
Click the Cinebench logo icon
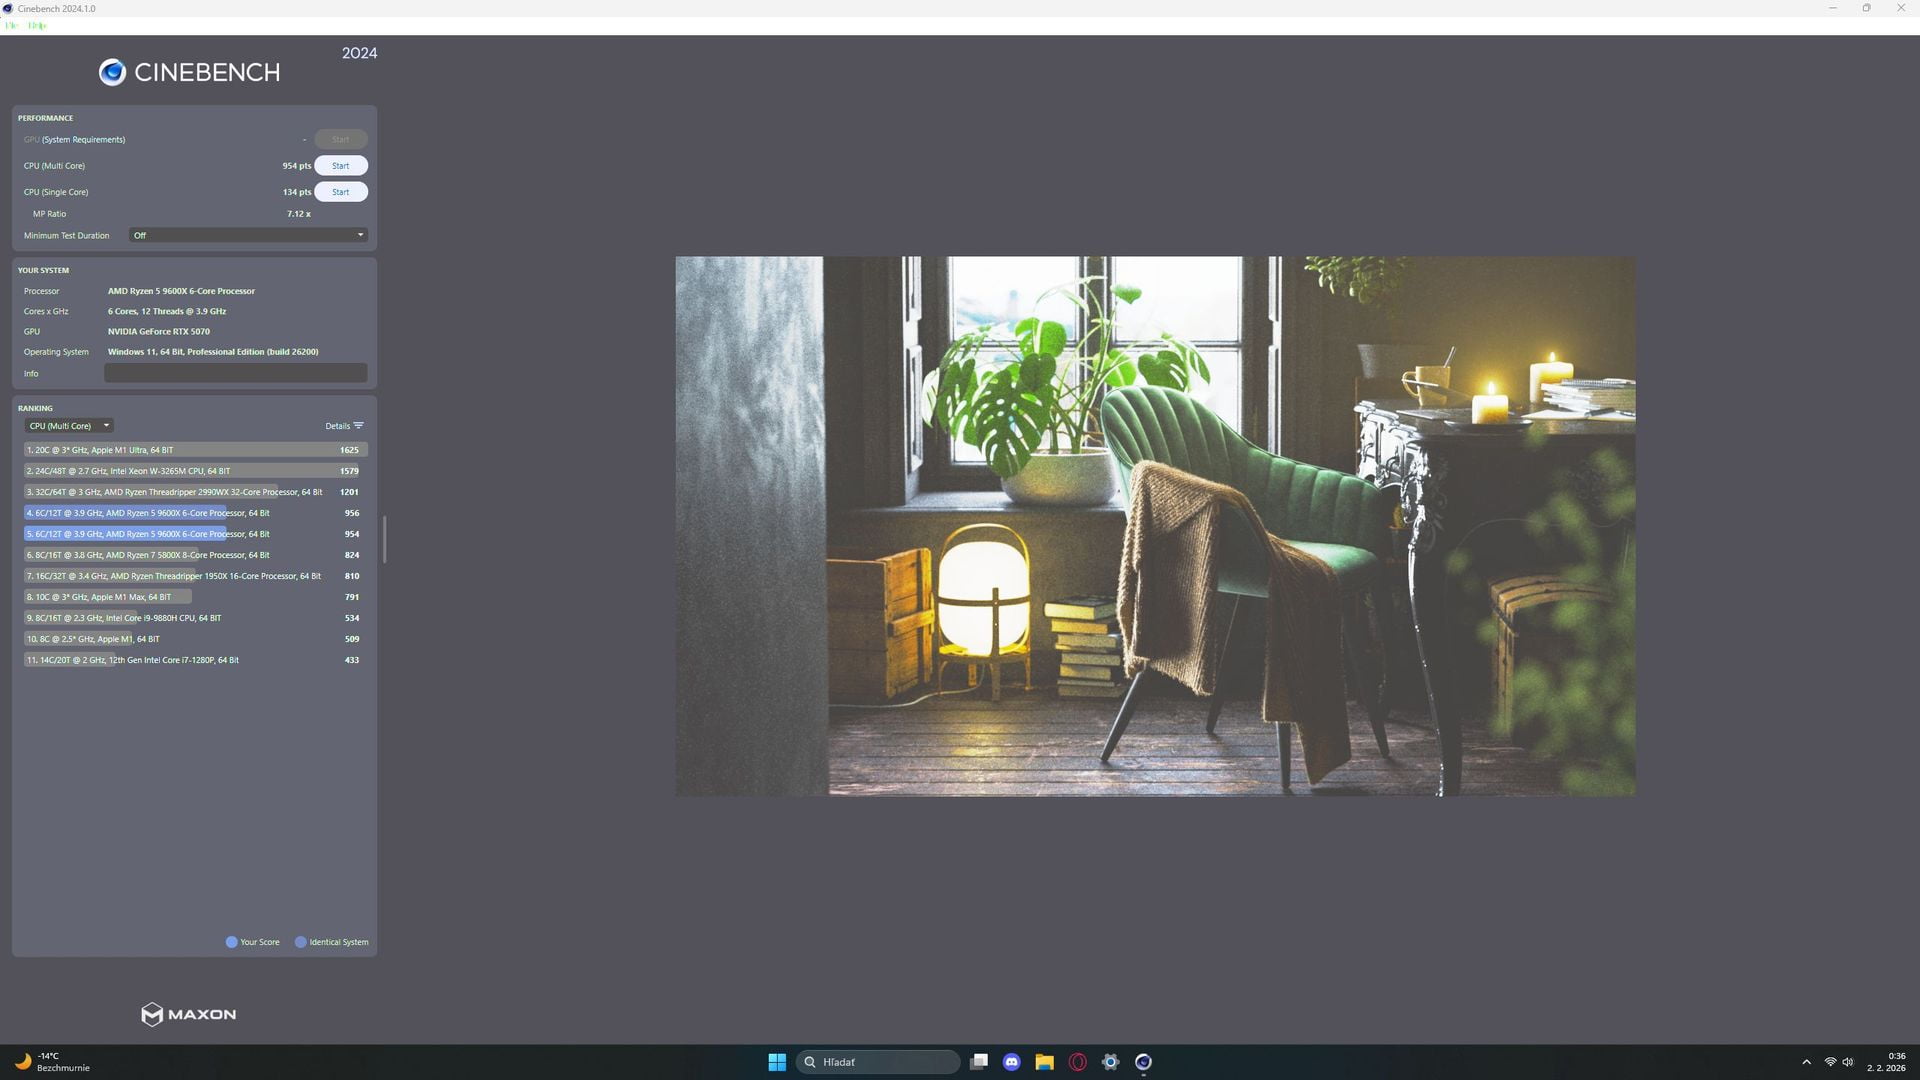(x=112, y=72)
